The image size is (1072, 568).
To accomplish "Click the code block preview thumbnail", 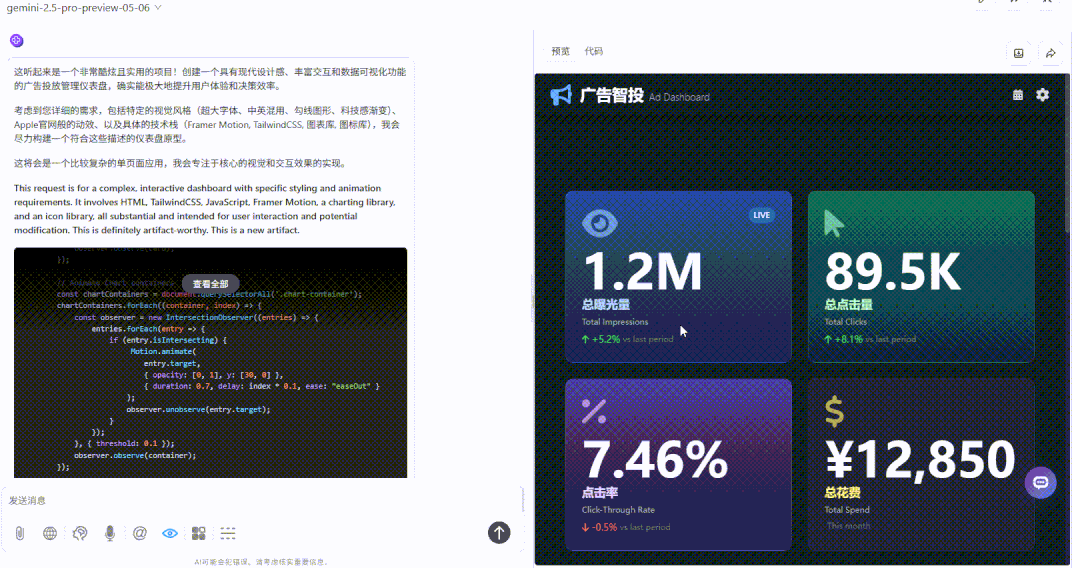I will click(x=211, y=362).
